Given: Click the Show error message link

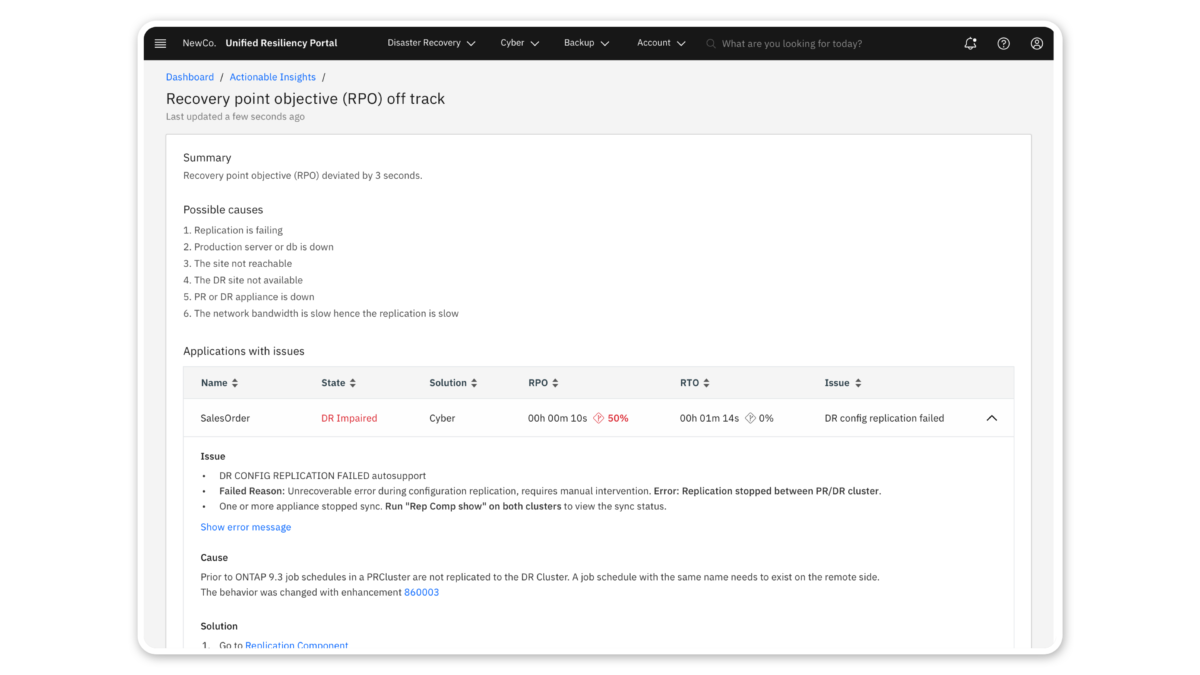Looking at the screenshot, I should pyautogui.click(x=246, y=527).
